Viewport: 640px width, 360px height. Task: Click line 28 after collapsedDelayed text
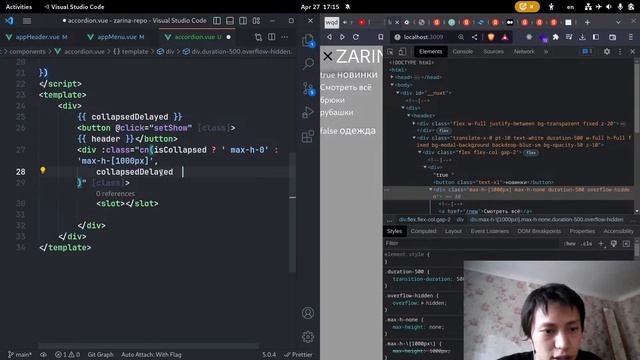tap(182, 172)
